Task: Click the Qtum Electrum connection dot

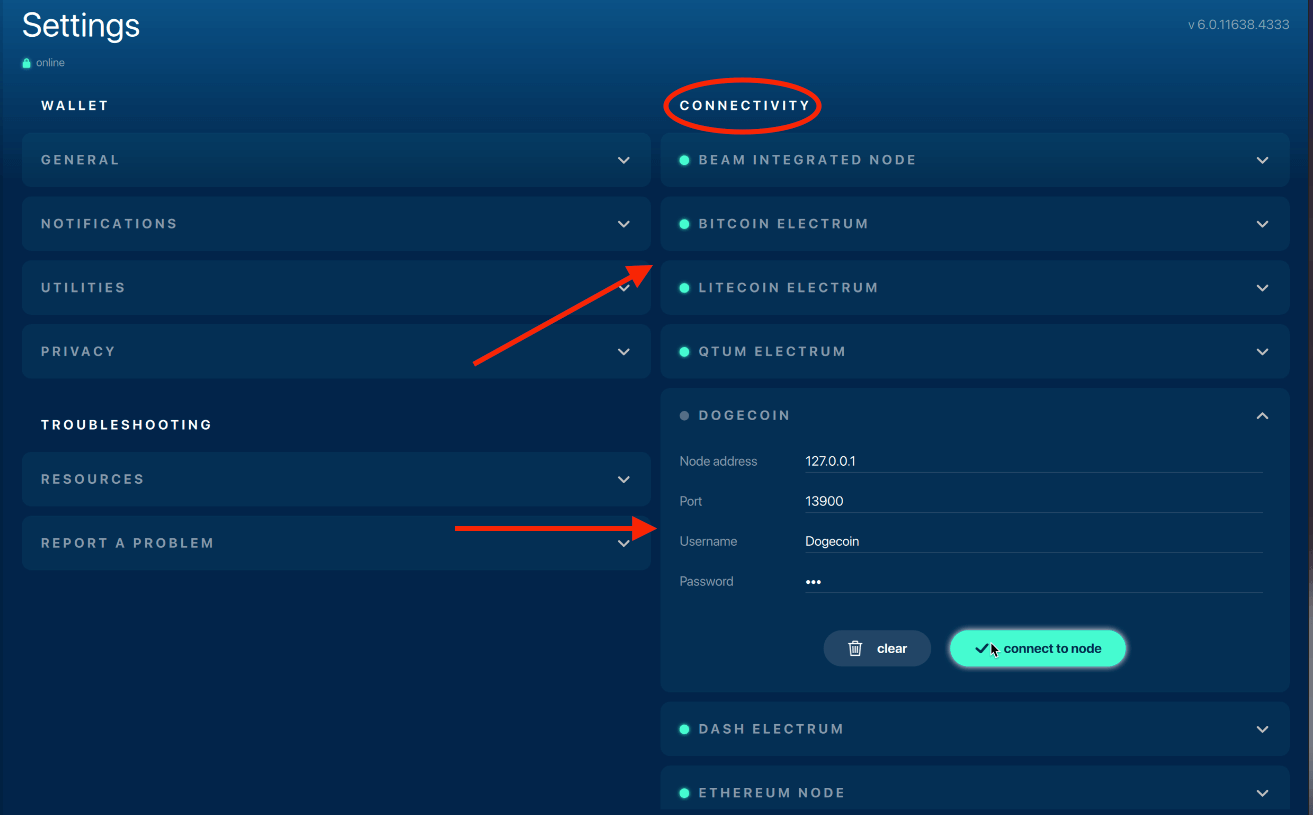Action: [684, 351]
